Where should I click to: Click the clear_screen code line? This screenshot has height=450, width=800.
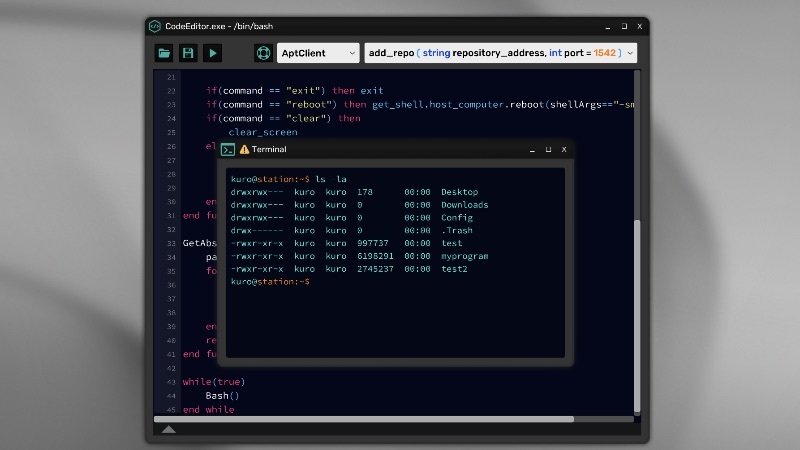(263, 132)
